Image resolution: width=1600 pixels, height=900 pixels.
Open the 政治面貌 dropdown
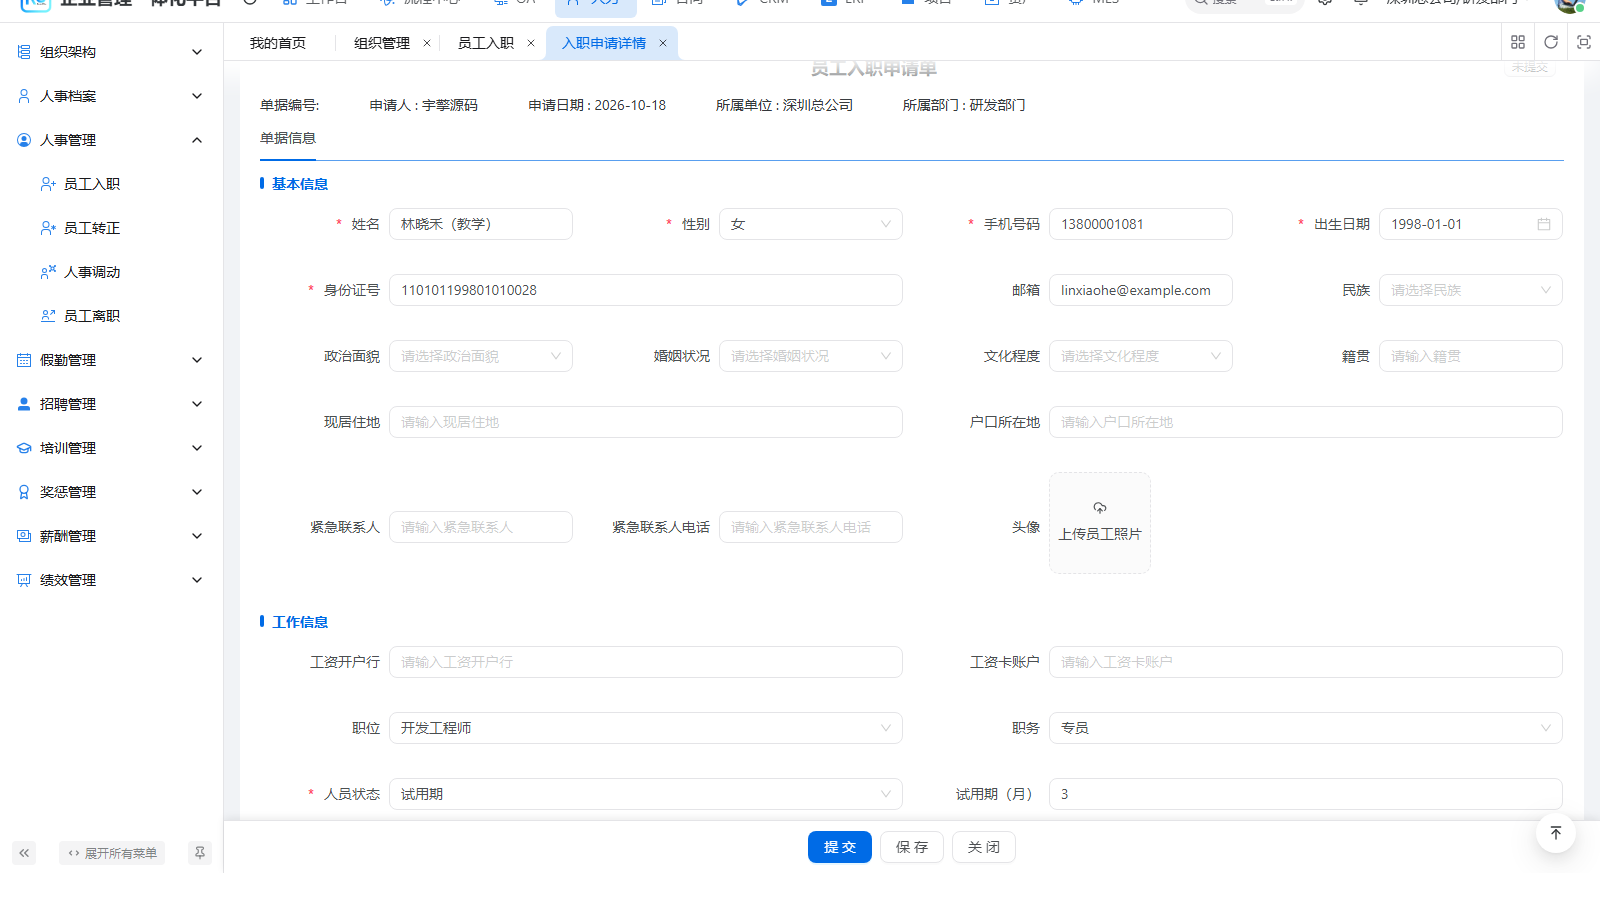pyautogui.click(x=480, y=356)
